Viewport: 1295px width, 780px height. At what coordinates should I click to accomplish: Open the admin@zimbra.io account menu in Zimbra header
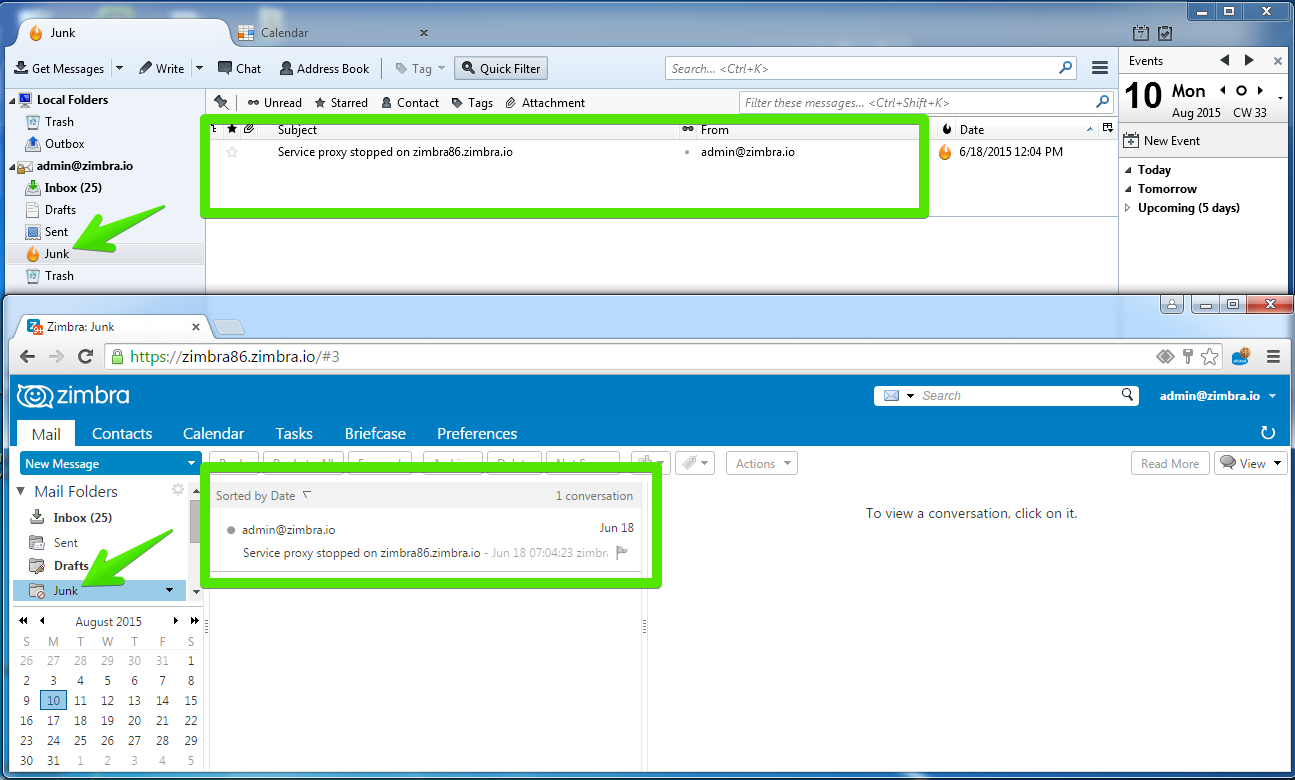[1218, 395]
